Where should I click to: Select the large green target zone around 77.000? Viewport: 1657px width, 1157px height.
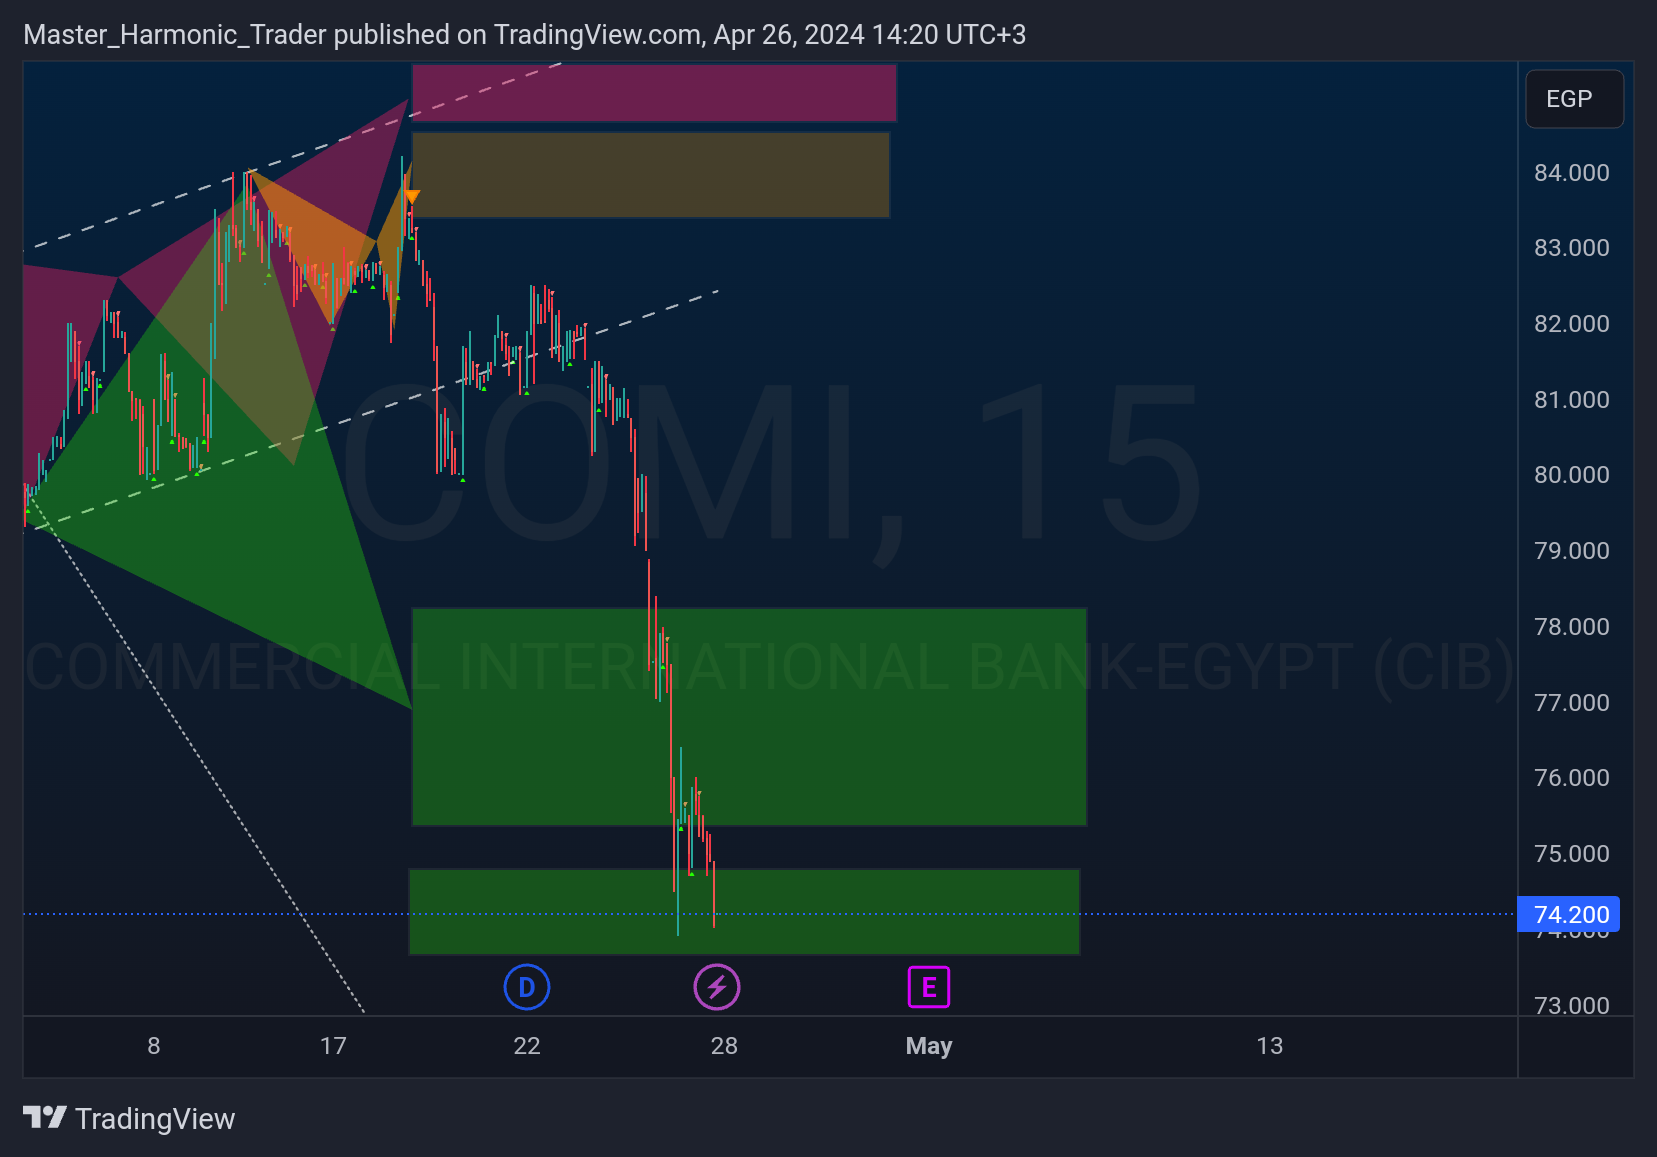(x=749, y=717)
